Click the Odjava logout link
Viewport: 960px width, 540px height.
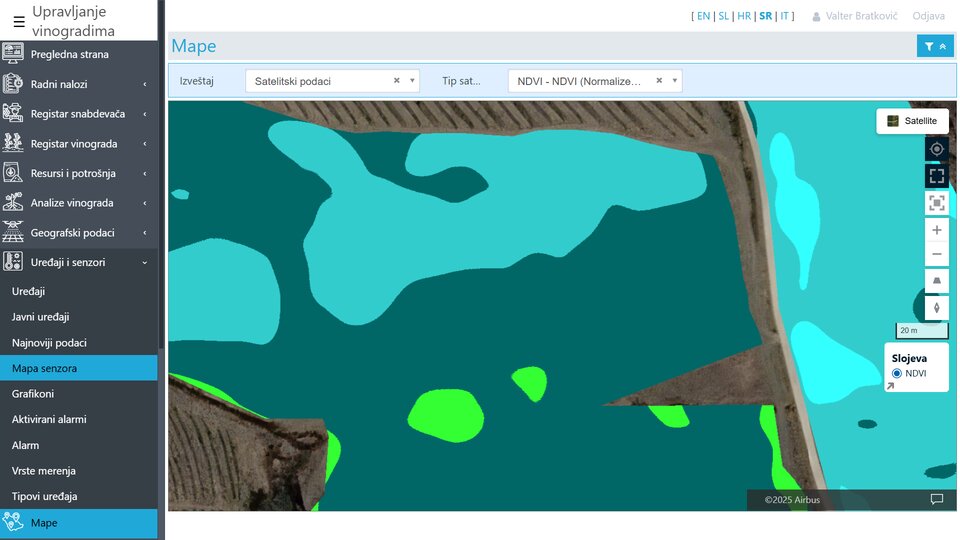coord(928,16)
